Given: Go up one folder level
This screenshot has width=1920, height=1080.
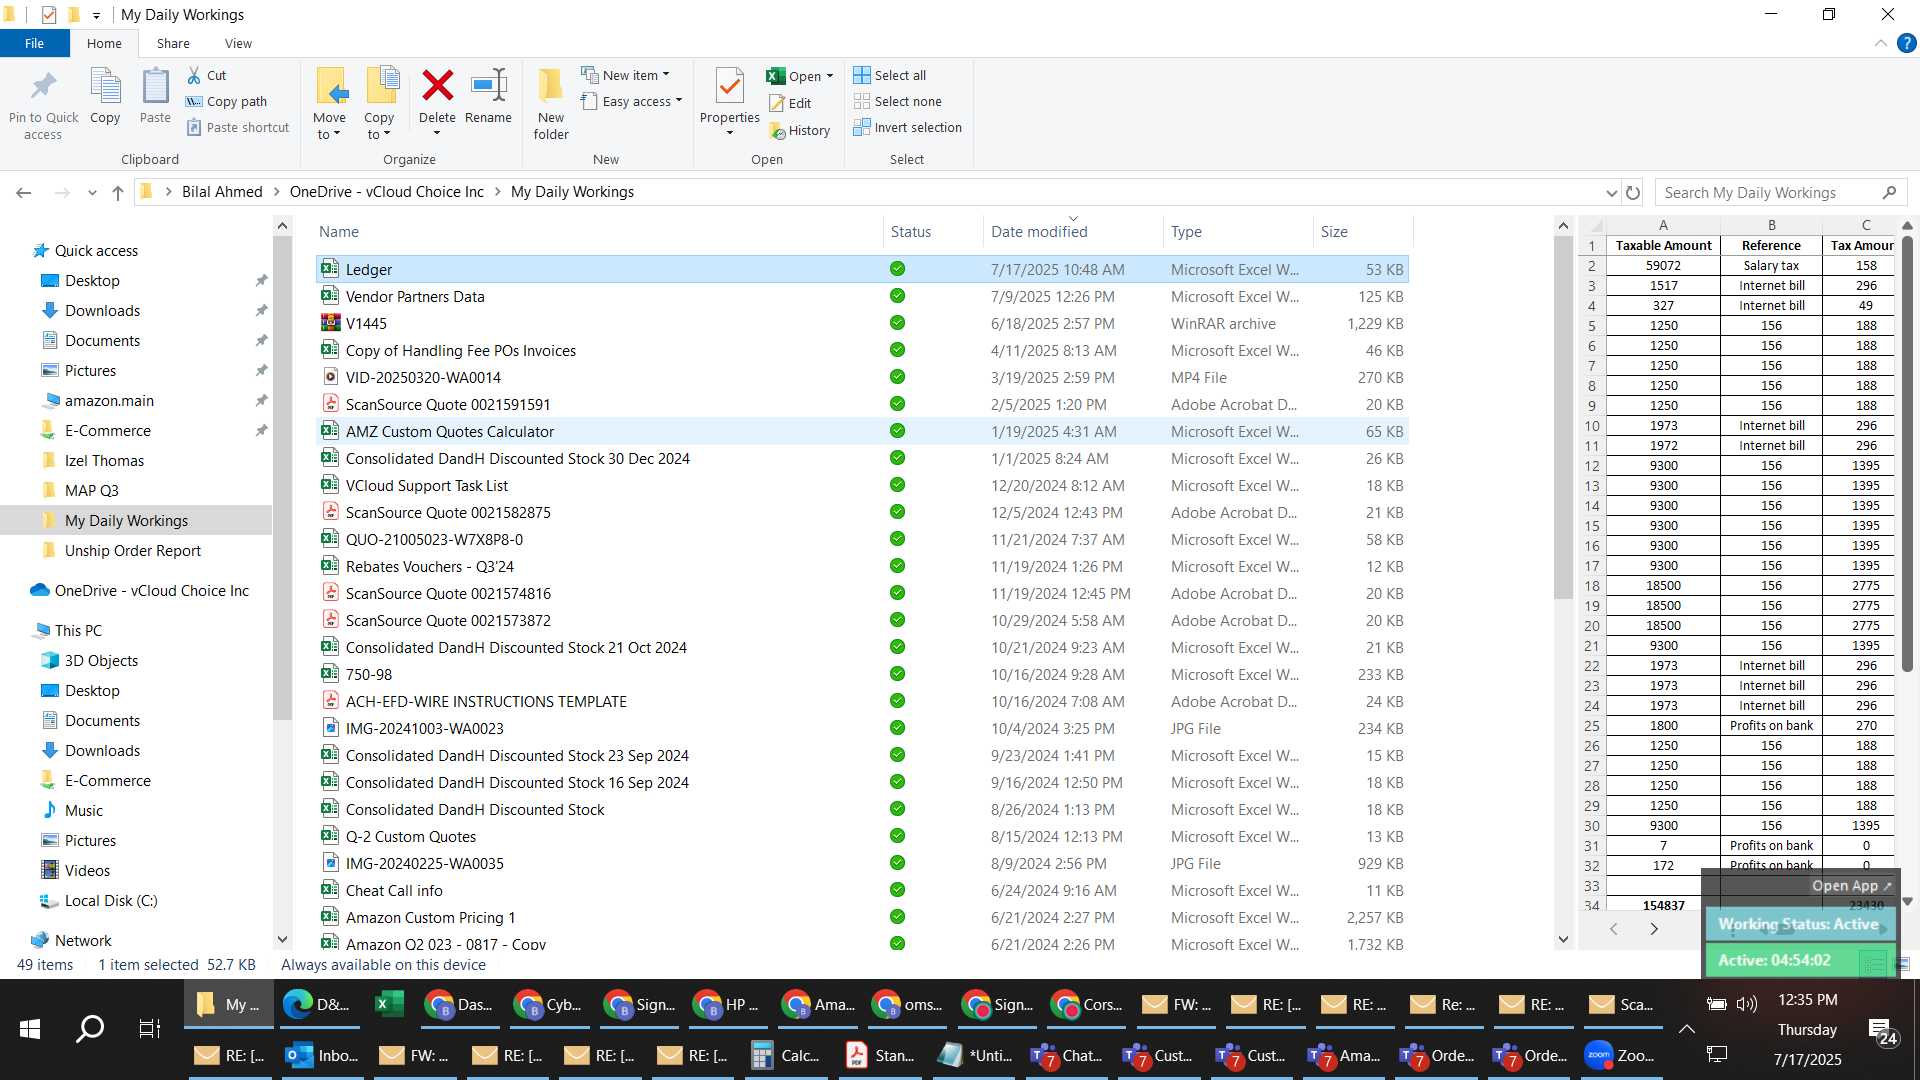Looking at the screenshot, I should tap(118, 193).
